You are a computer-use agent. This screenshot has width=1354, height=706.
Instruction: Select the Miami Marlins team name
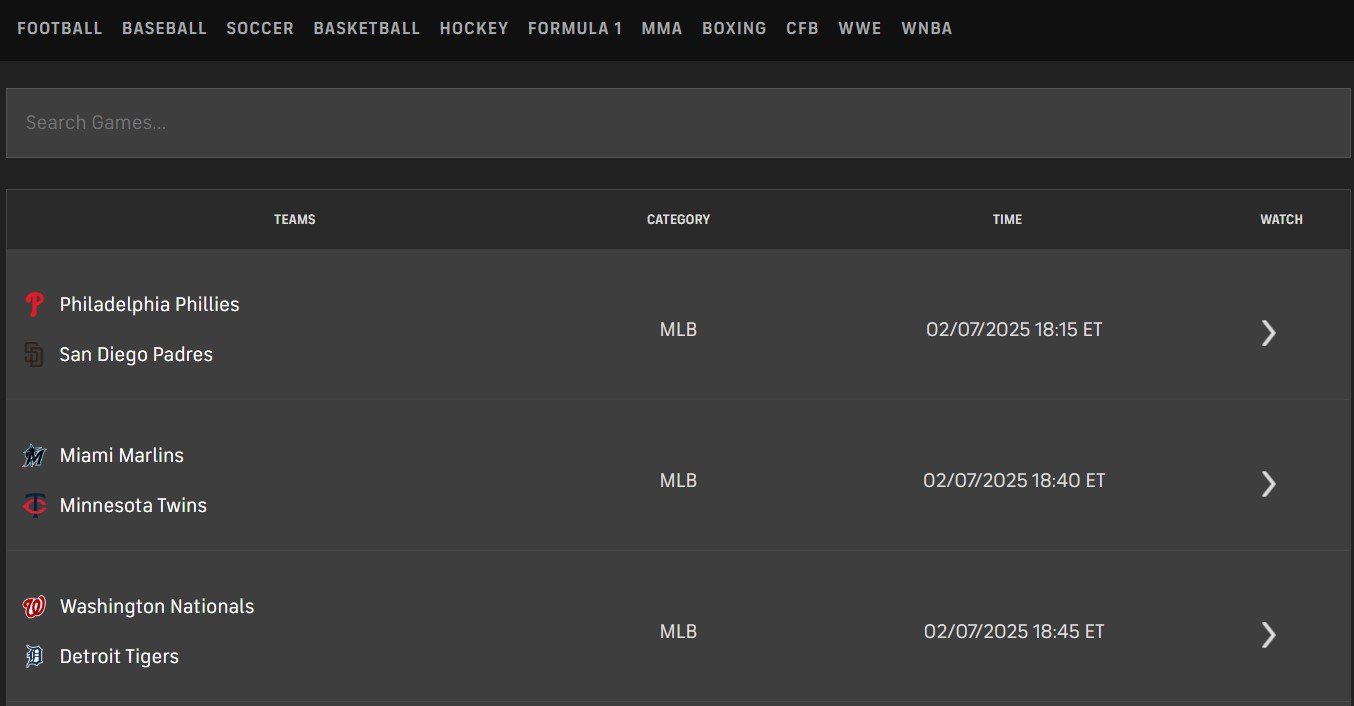pyautogui.click(x=122, y=455)
